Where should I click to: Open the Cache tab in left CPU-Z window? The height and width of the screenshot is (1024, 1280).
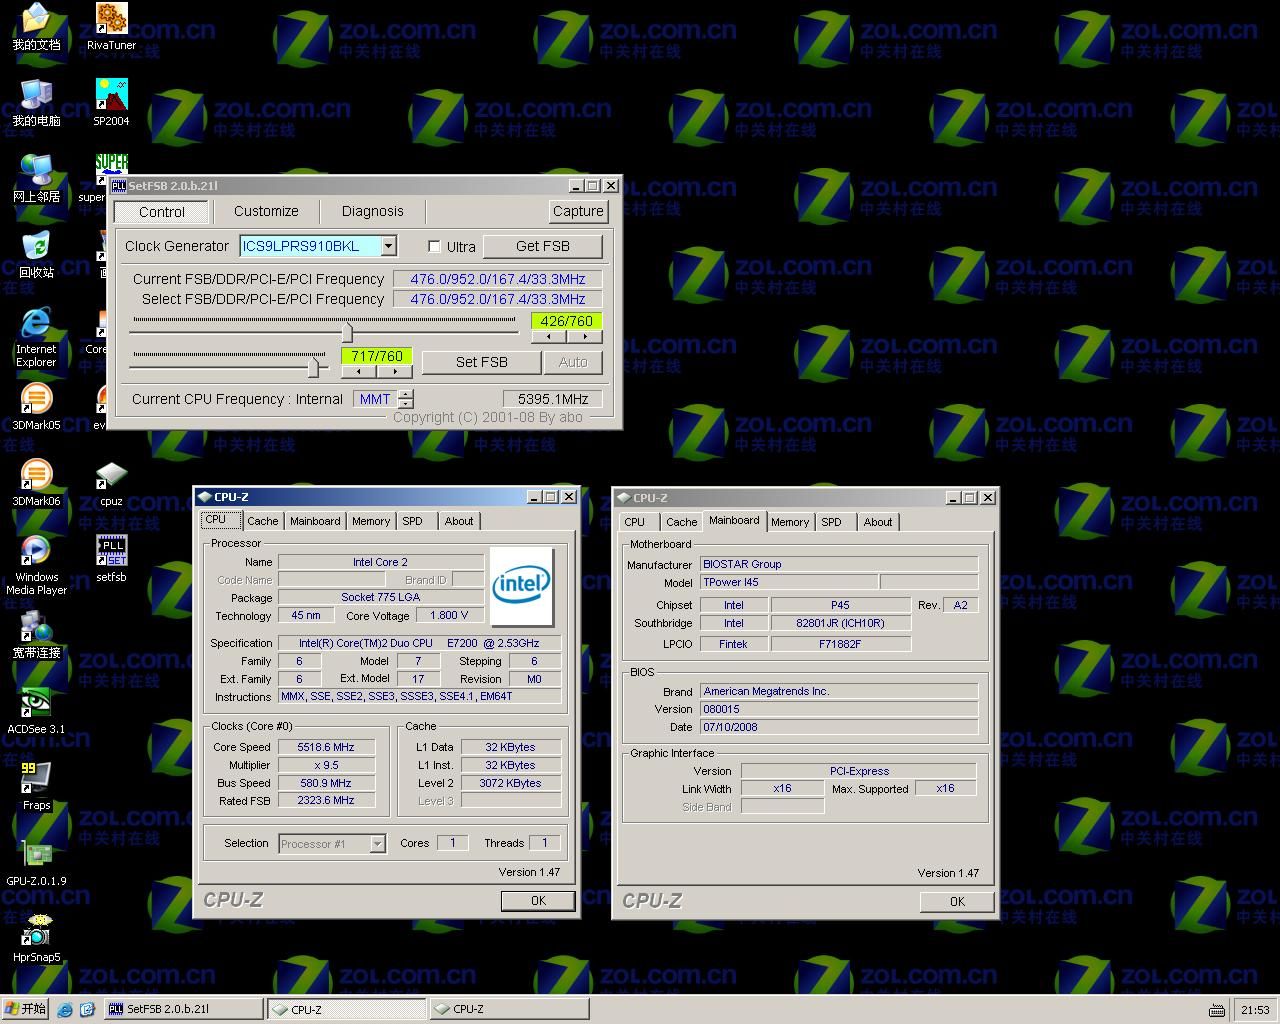click(x=263, y=521)
